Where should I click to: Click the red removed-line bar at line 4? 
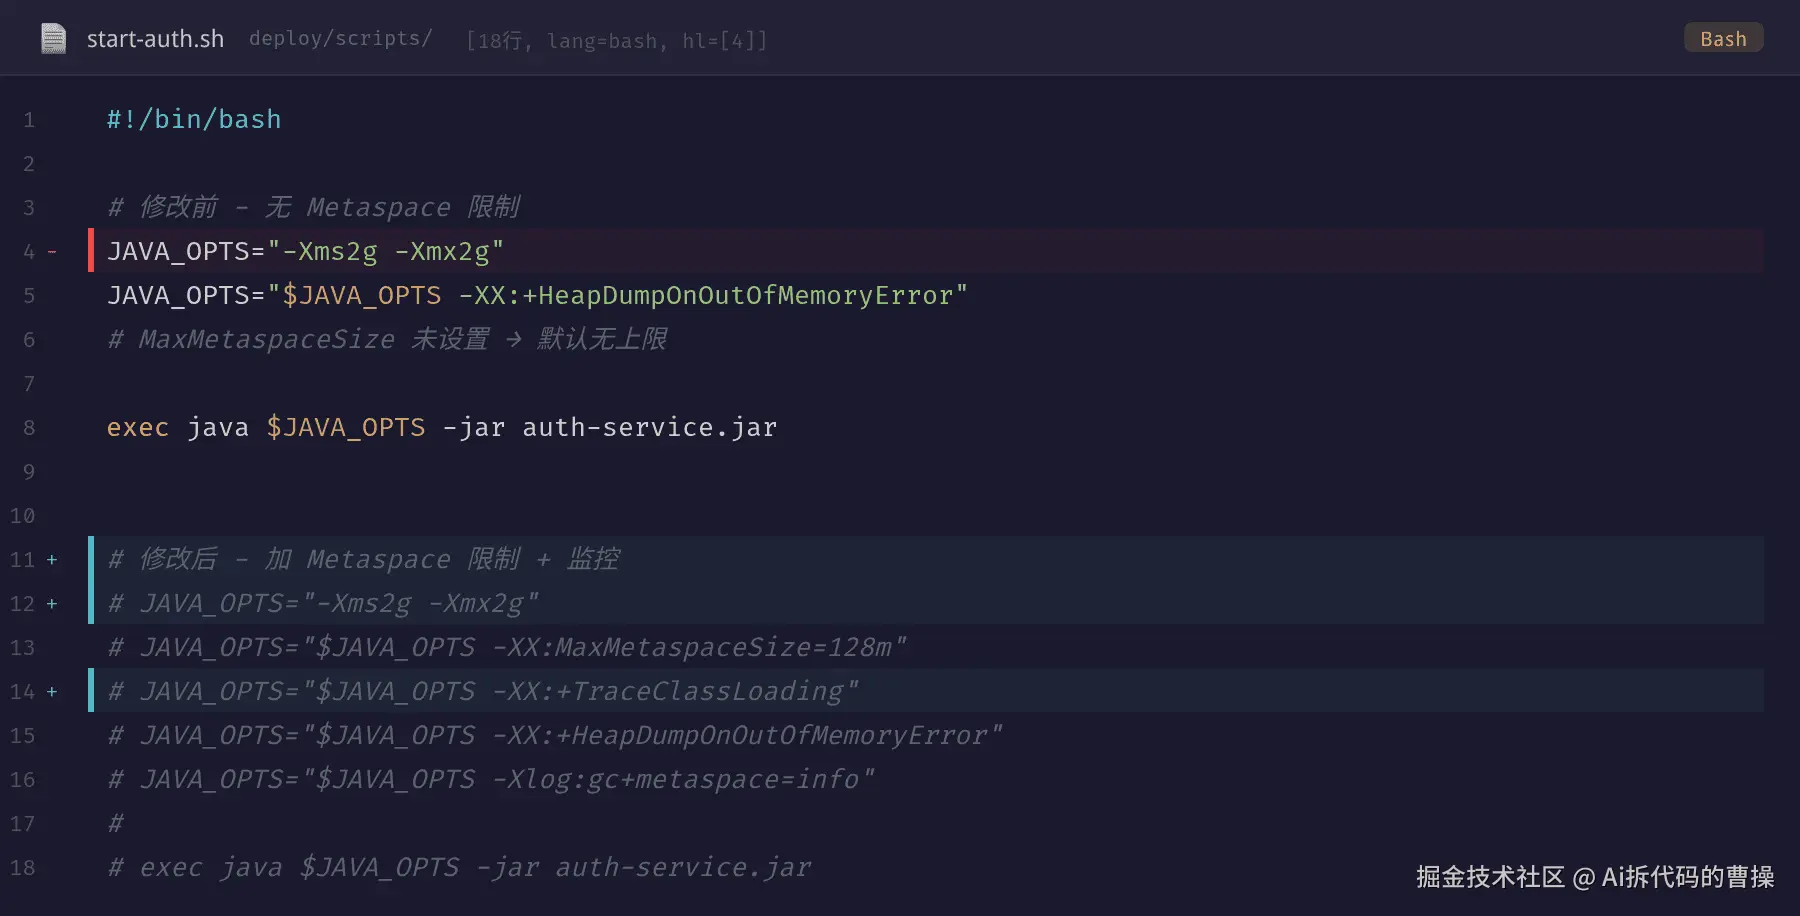[x=91, y=250]
